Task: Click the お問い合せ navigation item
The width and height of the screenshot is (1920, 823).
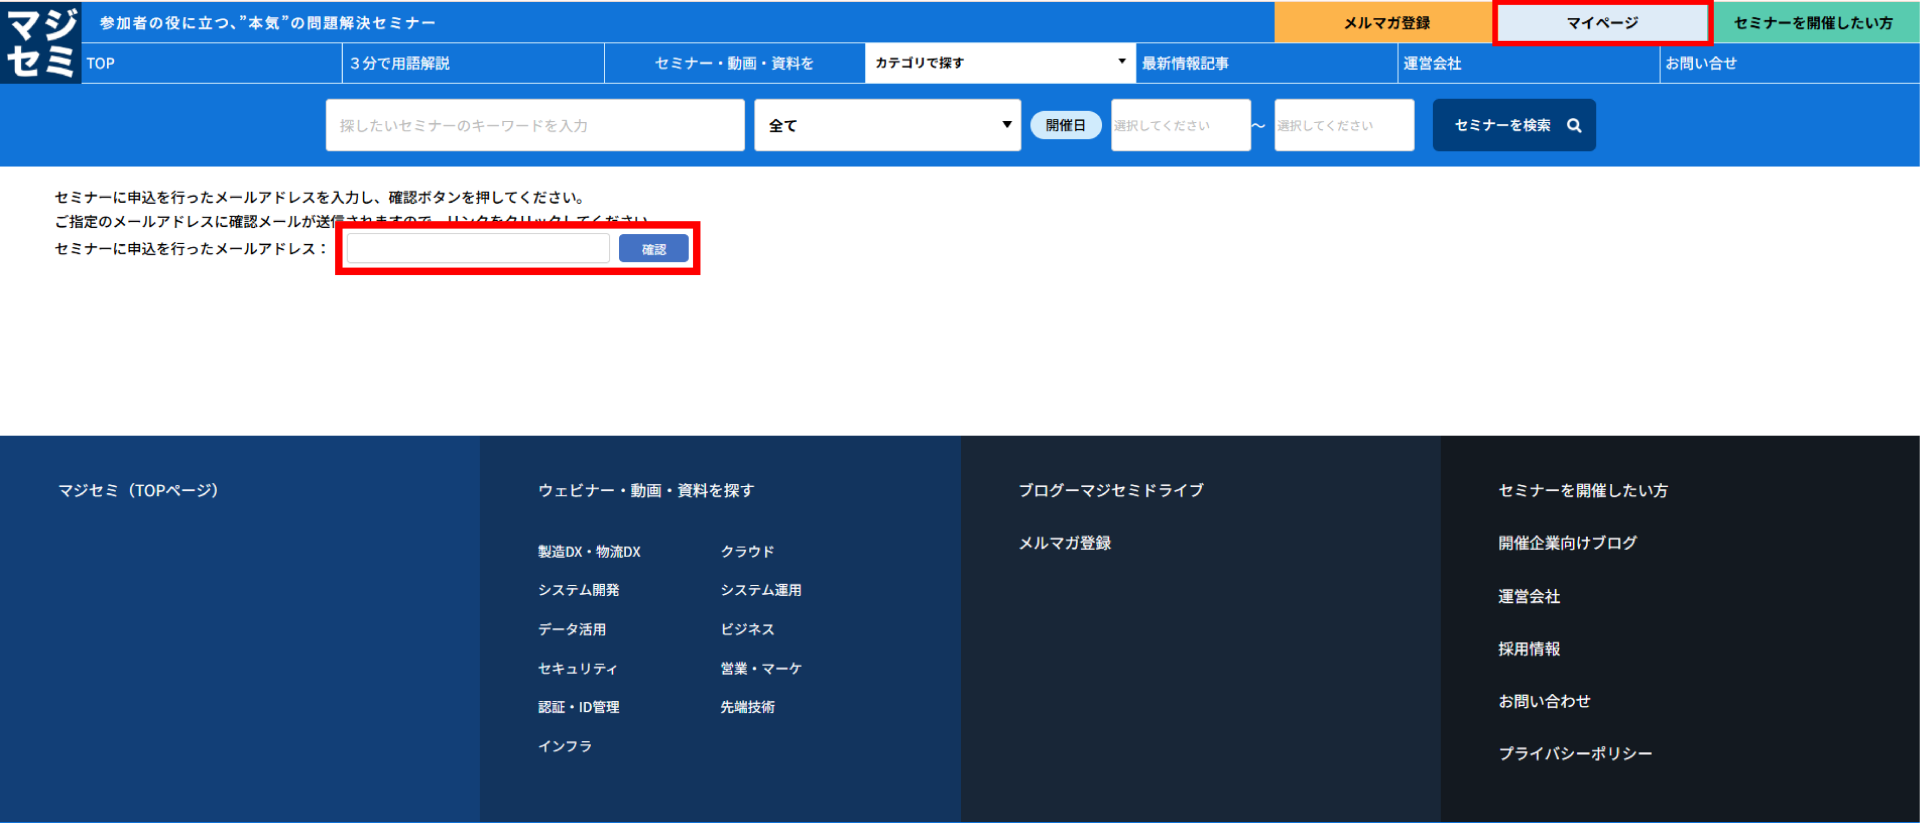Action: pos(1700,63)
